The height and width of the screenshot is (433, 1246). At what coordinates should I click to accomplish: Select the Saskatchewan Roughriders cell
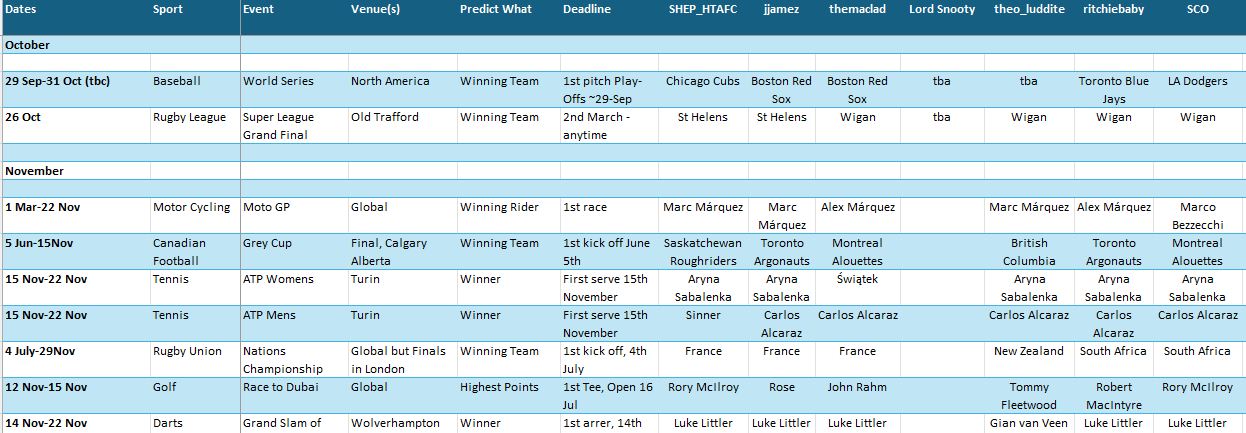click(702, 251)
